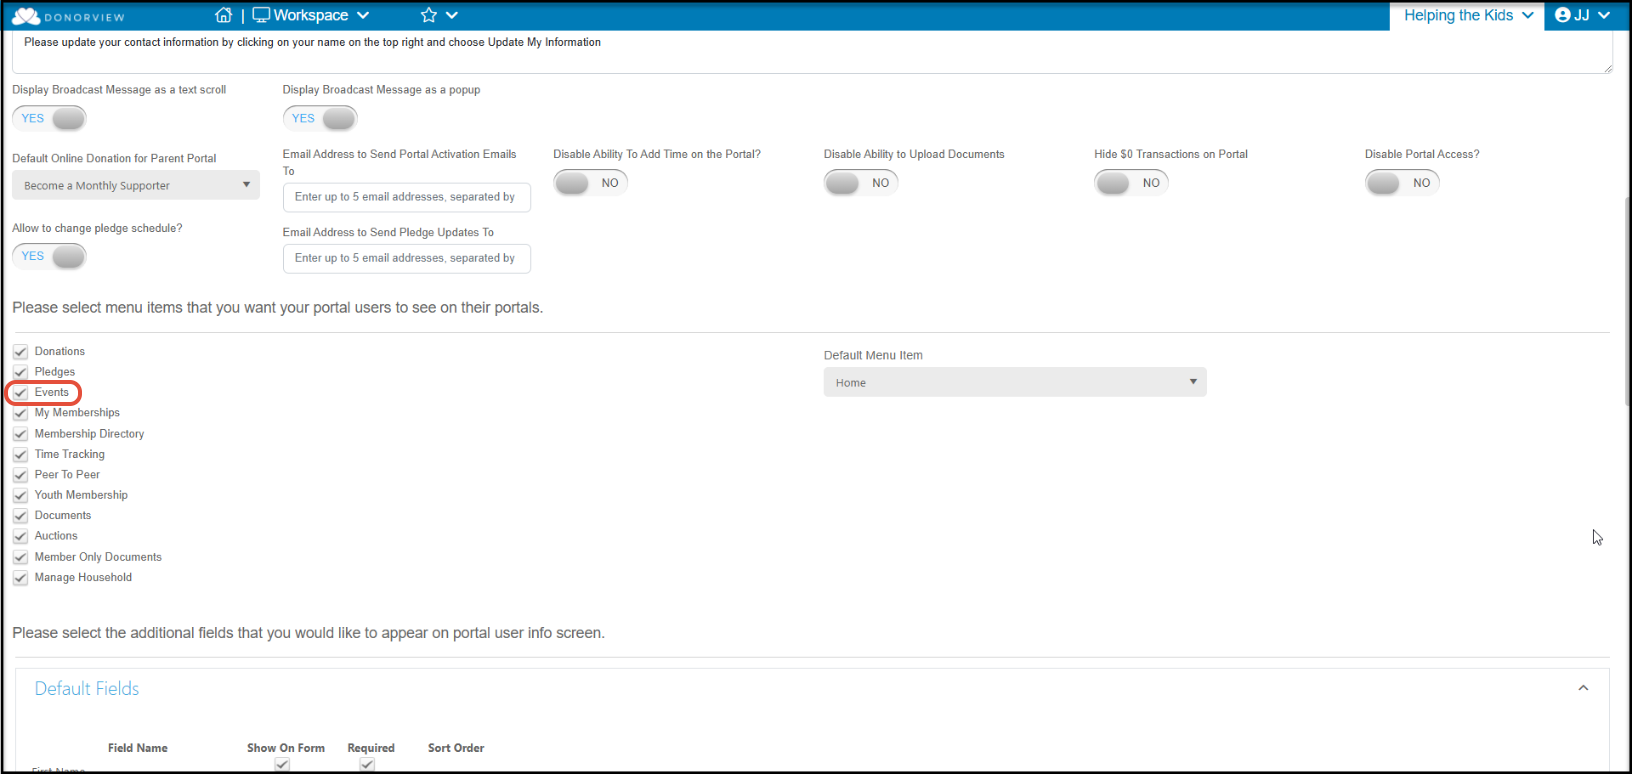Click Pledge Updates email address field
This screenshot has height=774, width=1632.
406,258
